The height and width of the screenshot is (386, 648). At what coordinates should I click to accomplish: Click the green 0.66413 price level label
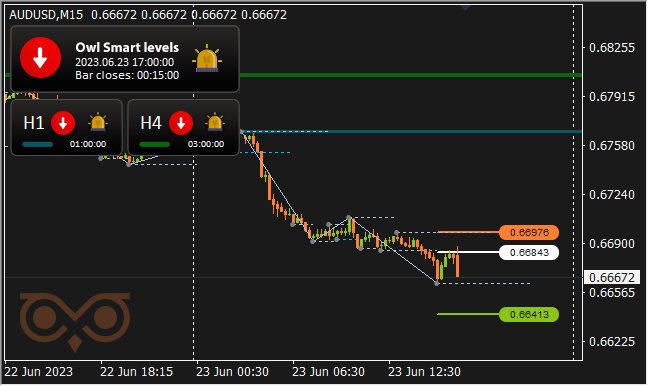click(529, 315)
